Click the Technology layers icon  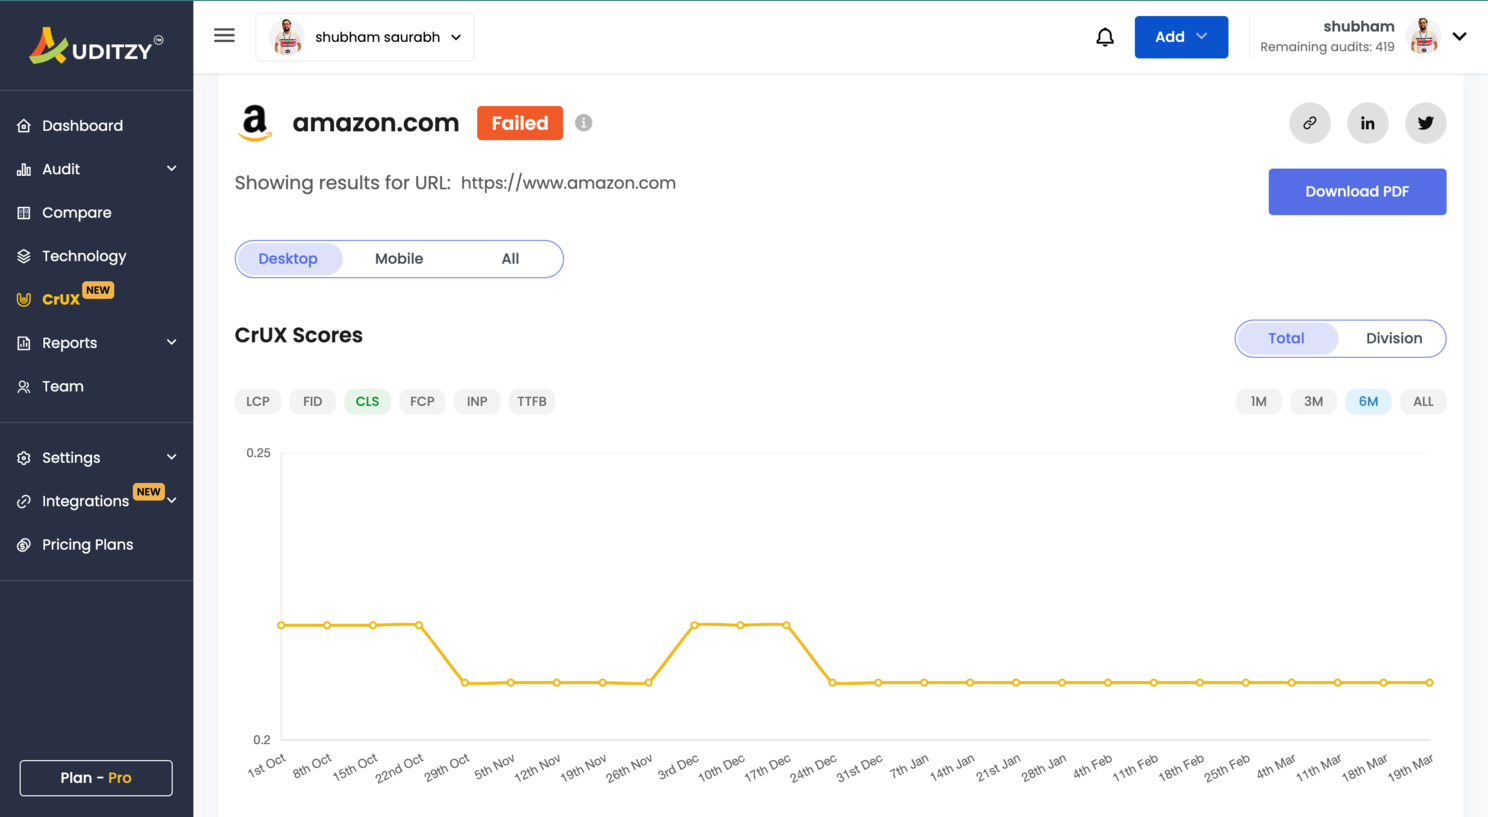click(x=24, y=256)
